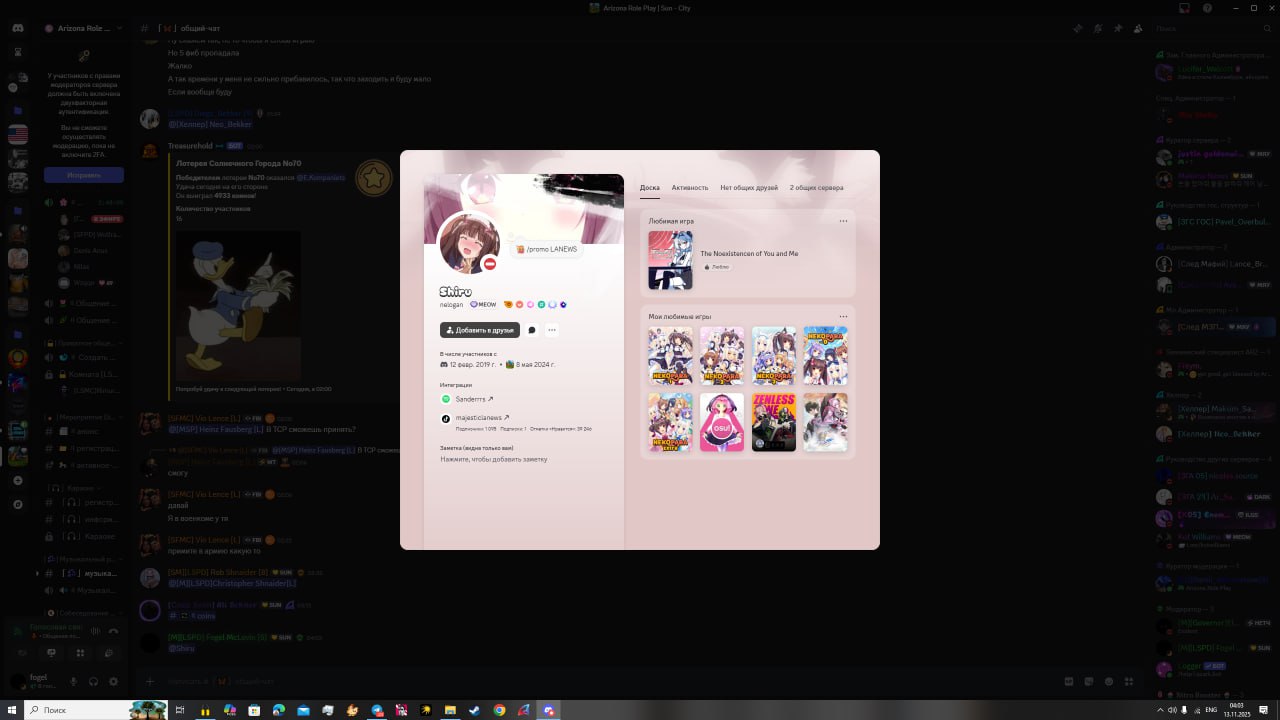The width and height of the screenshot is (1280, 720).
Task: Open options menu for Мои любимые игры card
Action: [x=843, y=317]
